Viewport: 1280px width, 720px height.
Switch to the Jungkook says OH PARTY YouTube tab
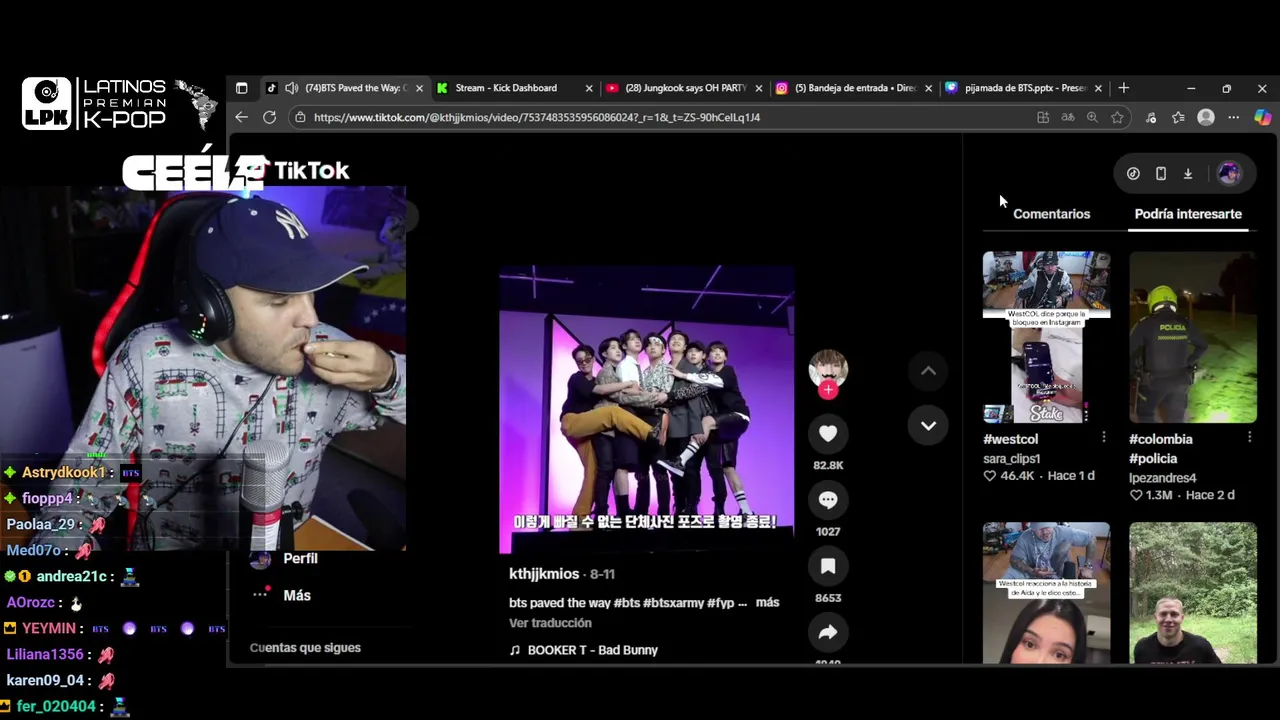coord(684,88)
